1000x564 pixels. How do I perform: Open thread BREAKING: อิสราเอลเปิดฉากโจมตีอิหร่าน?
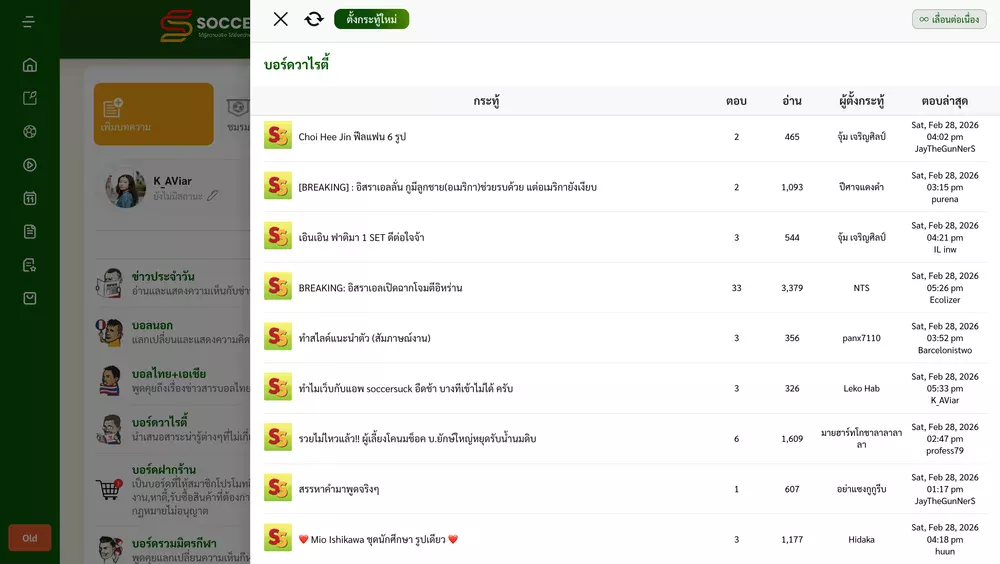[380, 288]
